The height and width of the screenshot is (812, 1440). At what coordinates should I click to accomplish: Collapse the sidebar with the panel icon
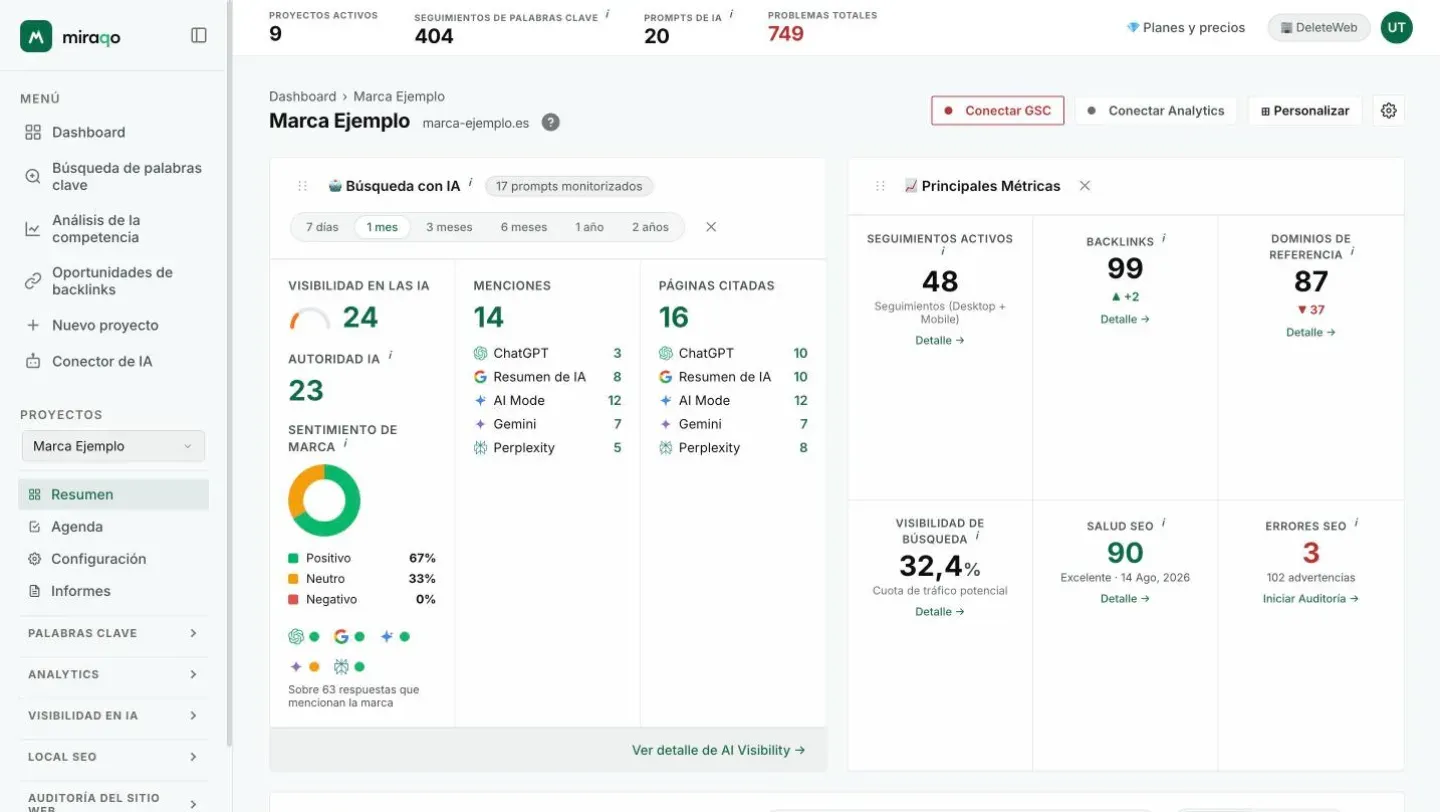199,35
